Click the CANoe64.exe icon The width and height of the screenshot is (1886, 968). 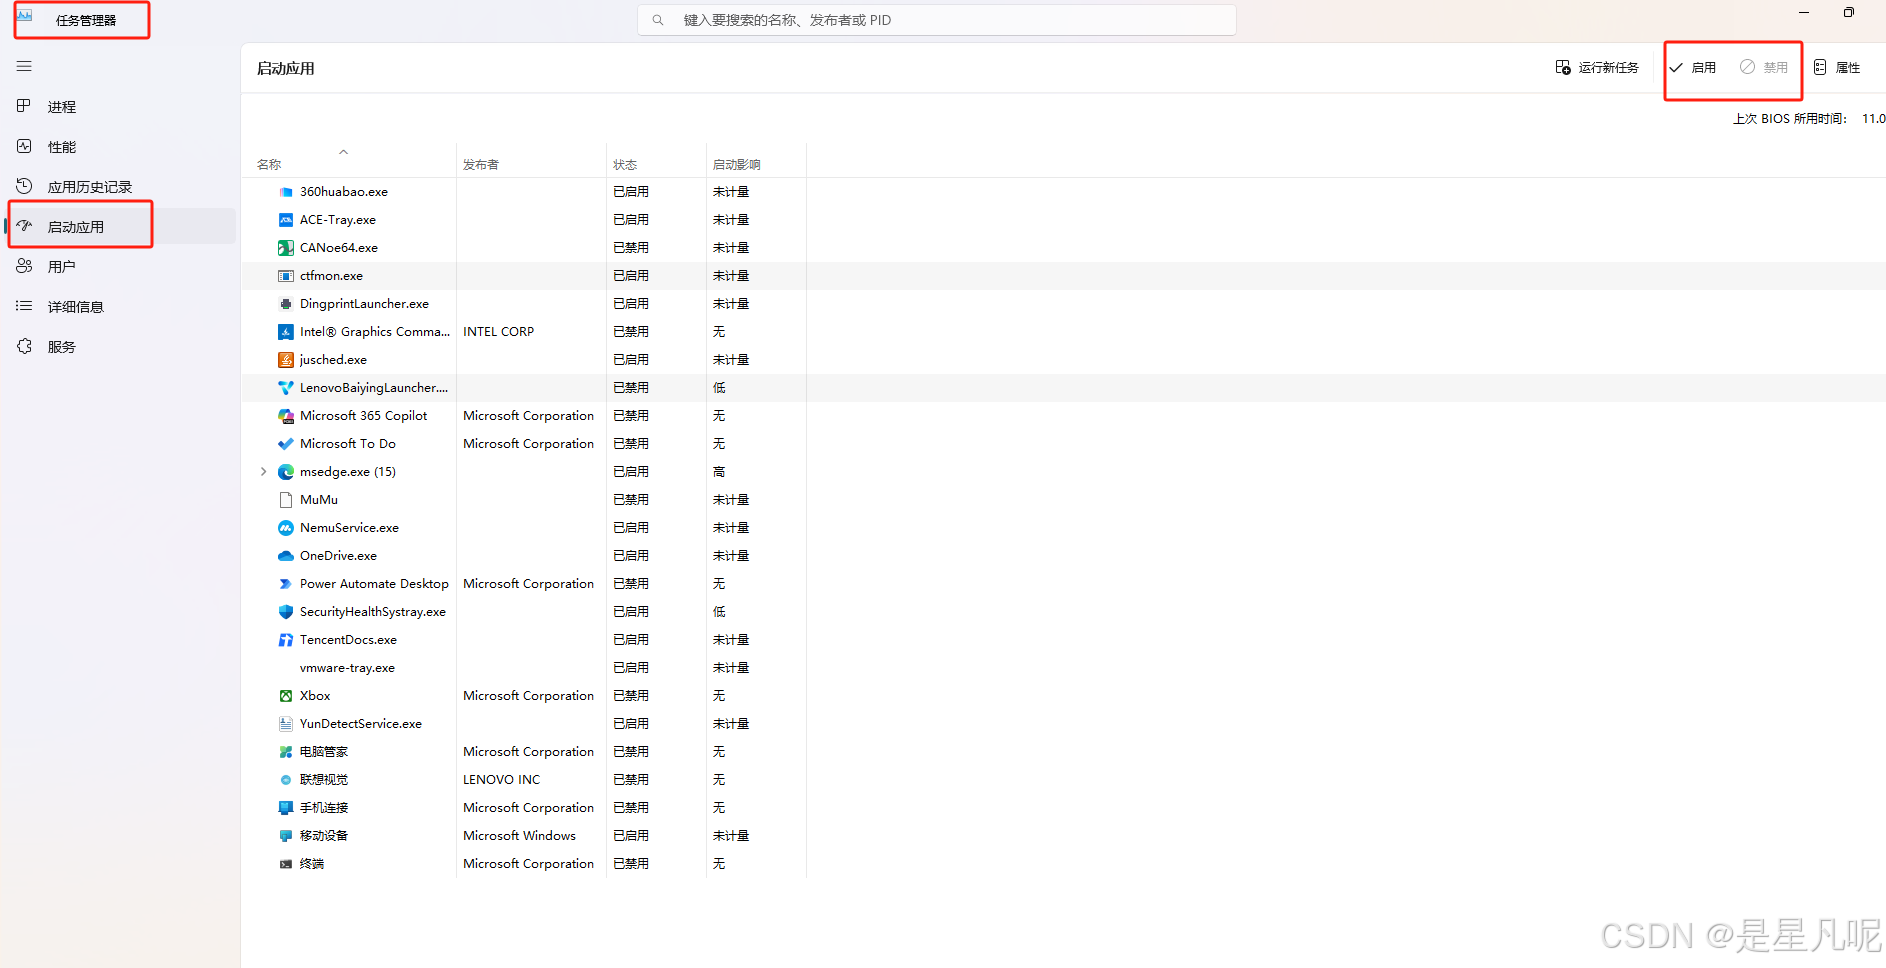tap(286, 248)
